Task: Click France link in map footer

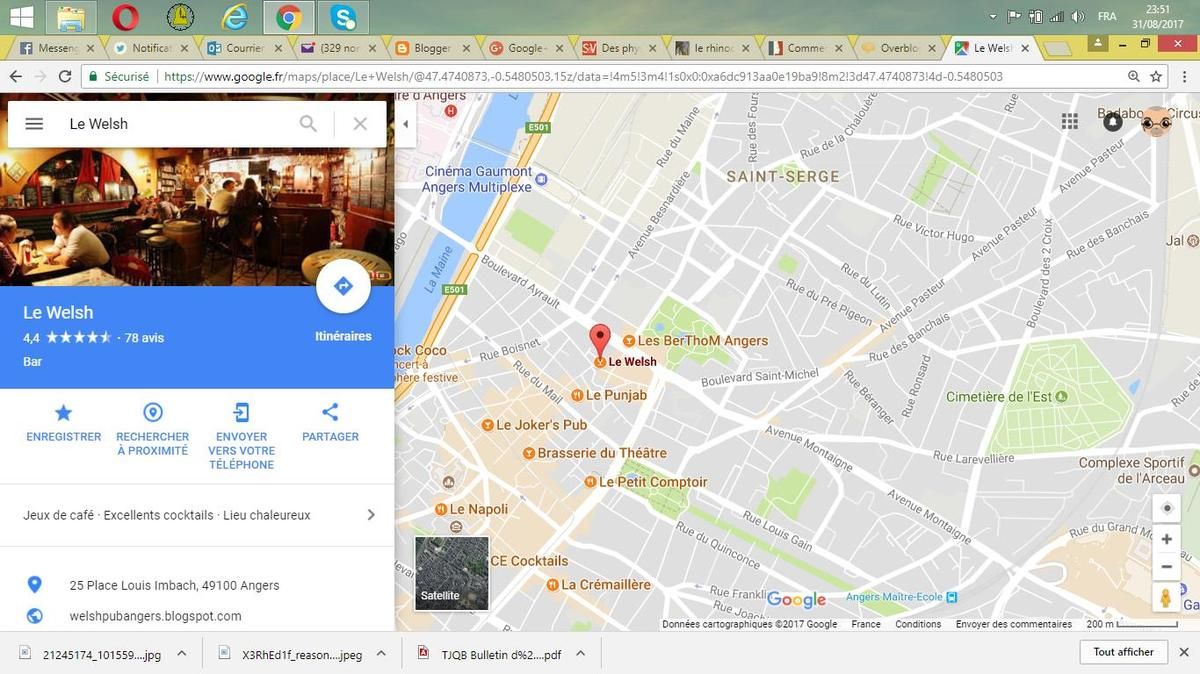Action: [866, 624]
